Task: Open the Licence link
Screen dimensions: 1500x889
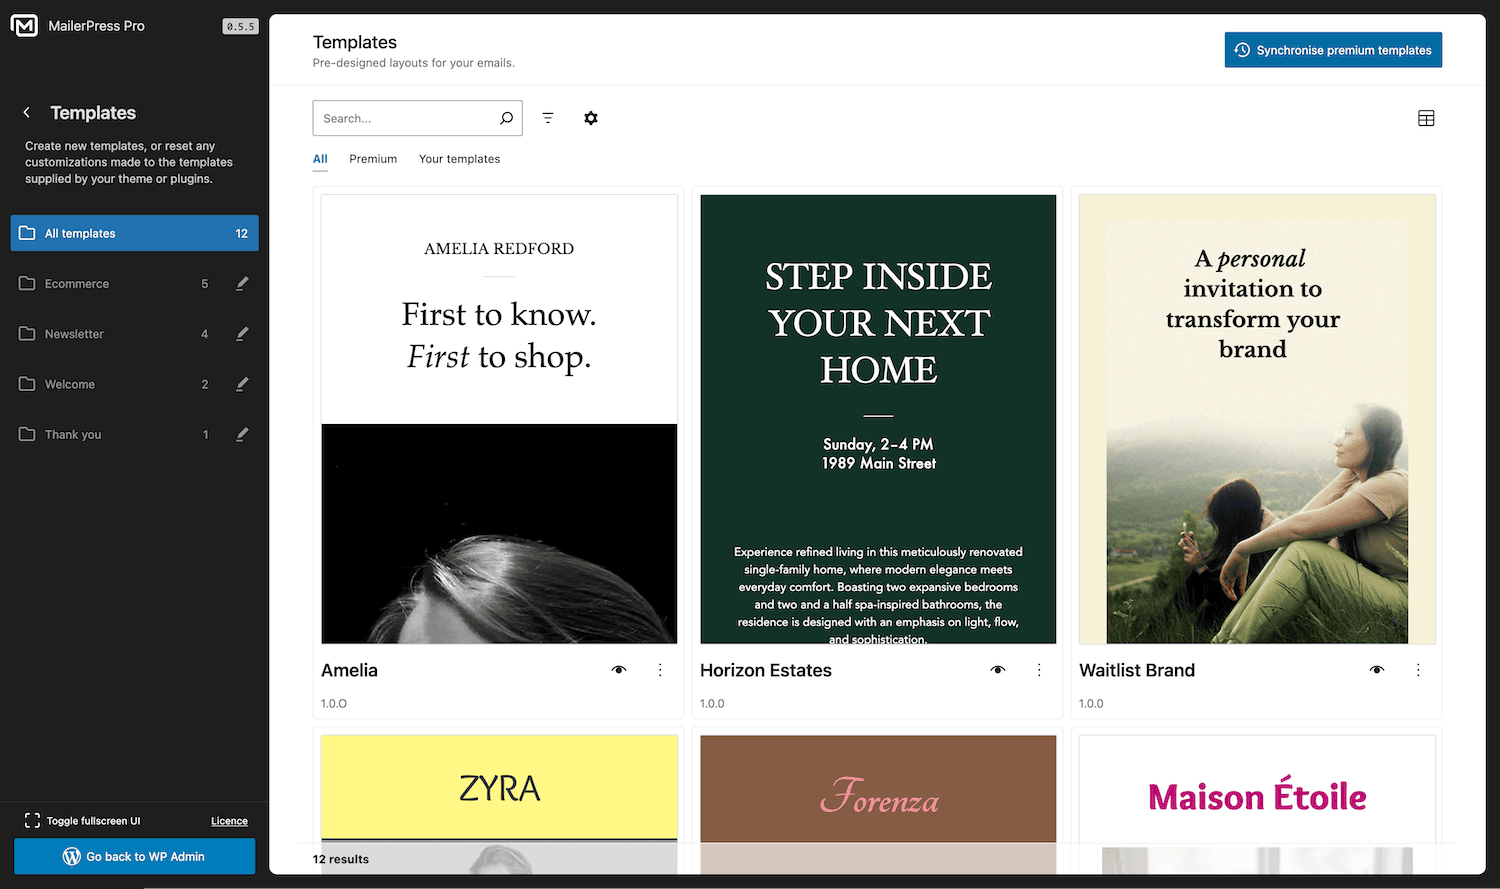Action: click(229, 820)
